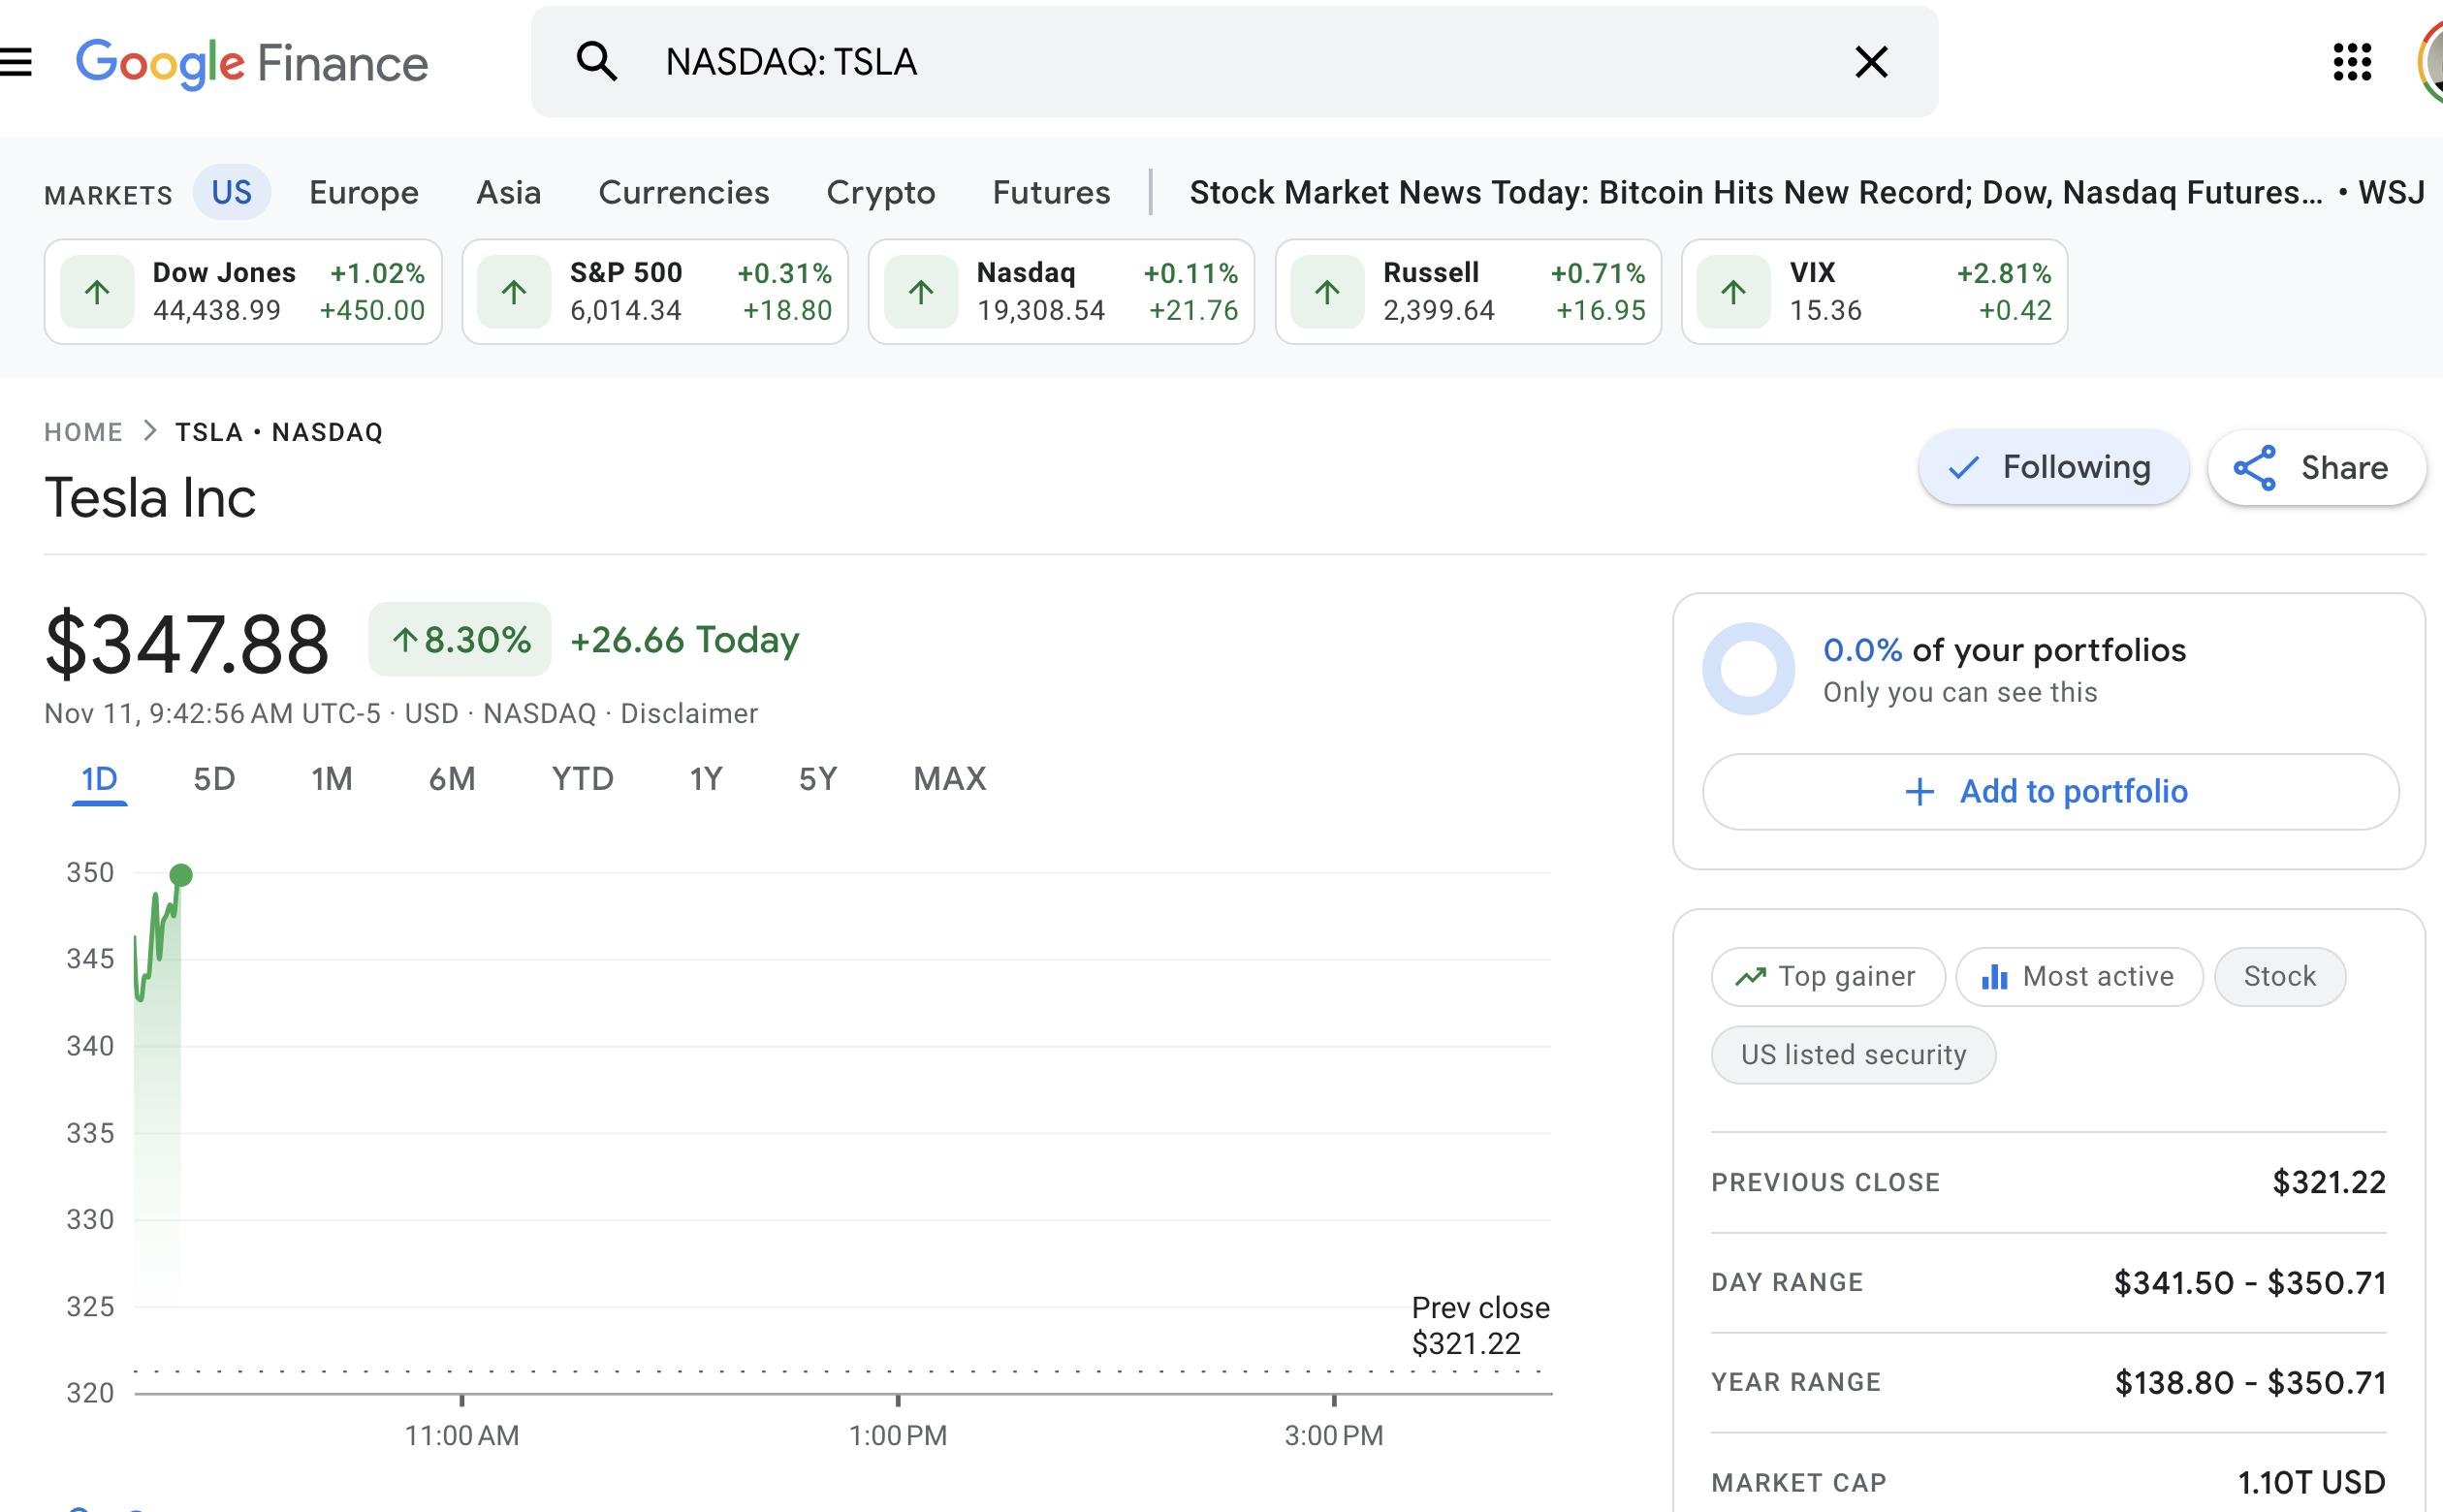Click the Top gainer trend icon
This screenshot has height=1512, width=2443.
pos(1751,977)
